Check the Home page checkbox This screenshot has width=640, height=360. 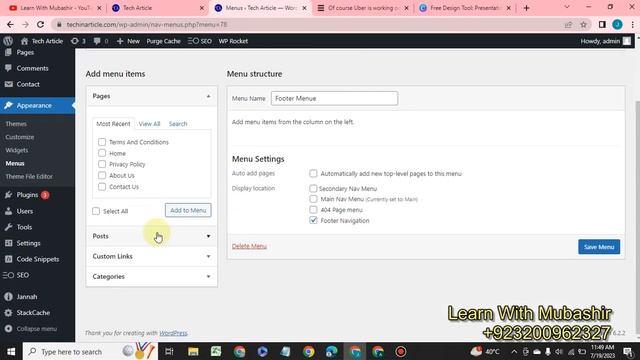click(102, 153)
